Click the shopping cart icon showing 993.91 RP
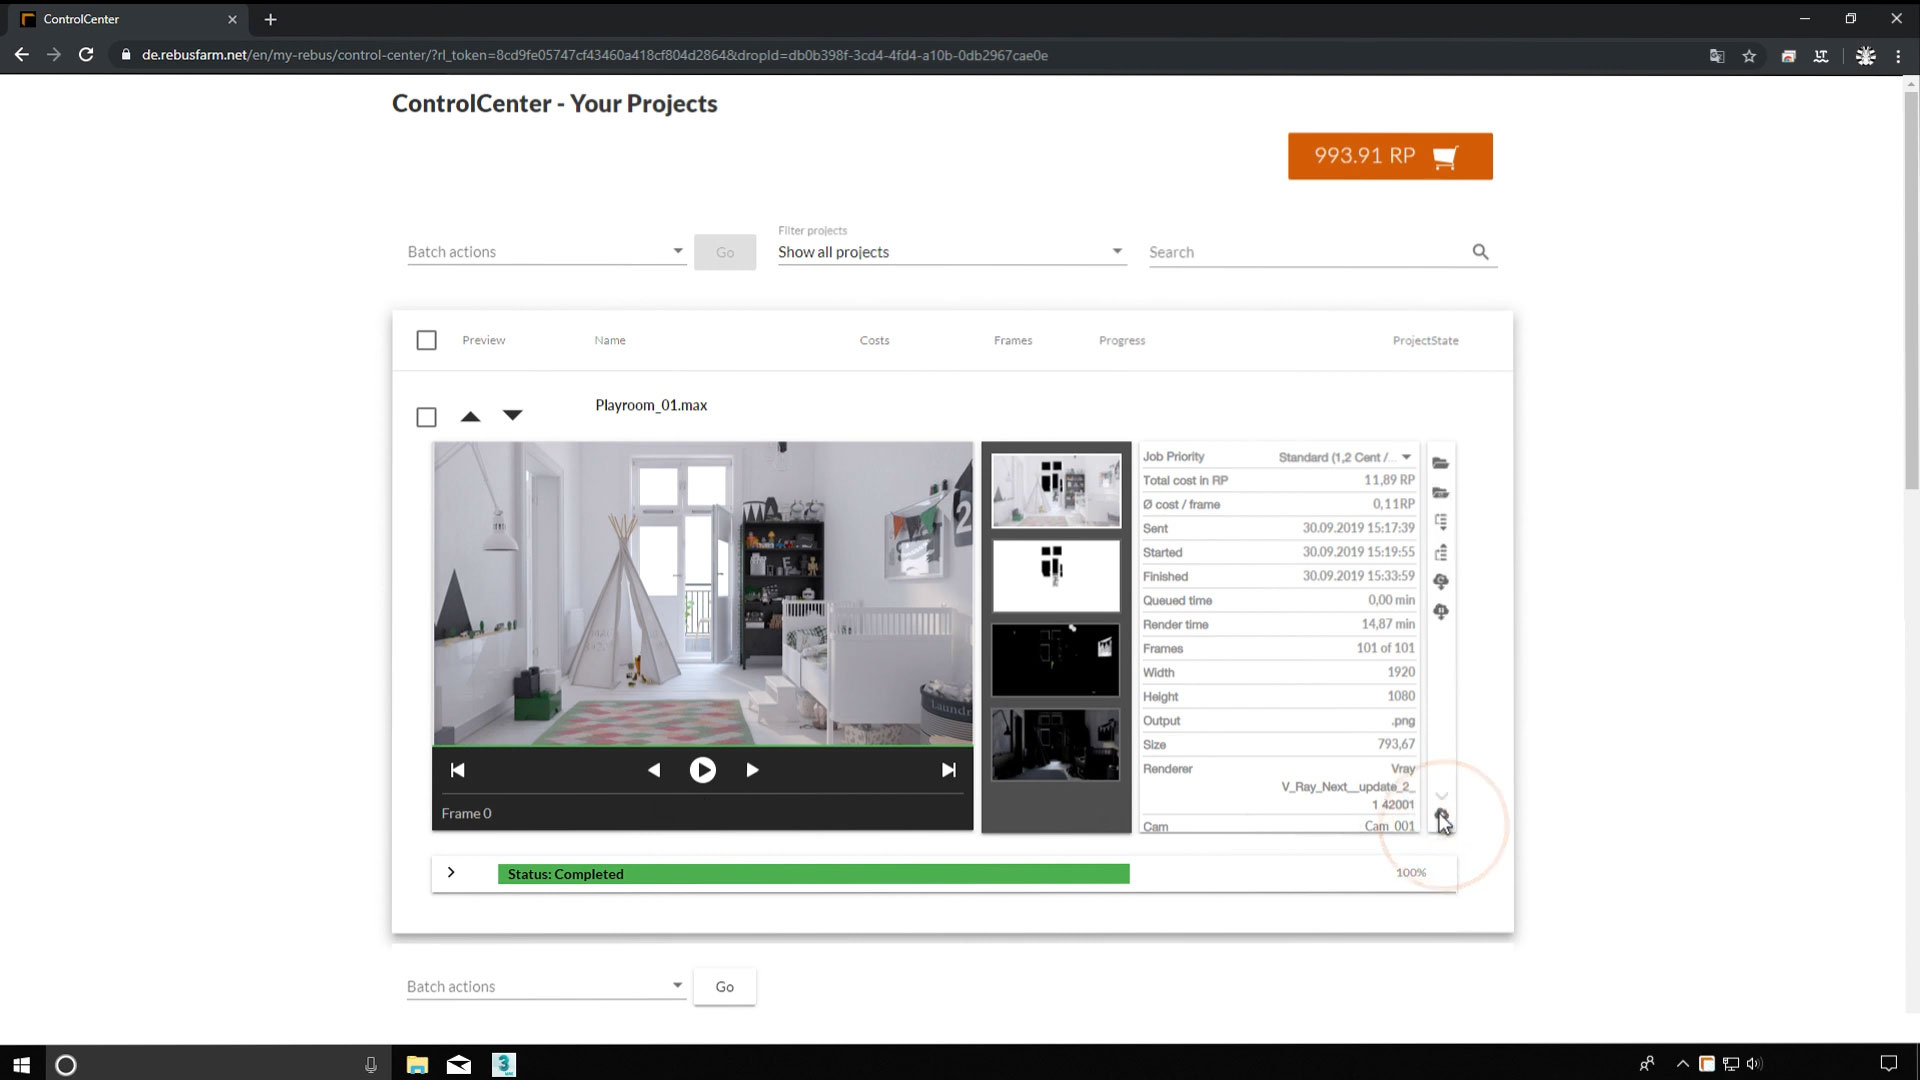1920x1080 pixels. coord(1446,156)
